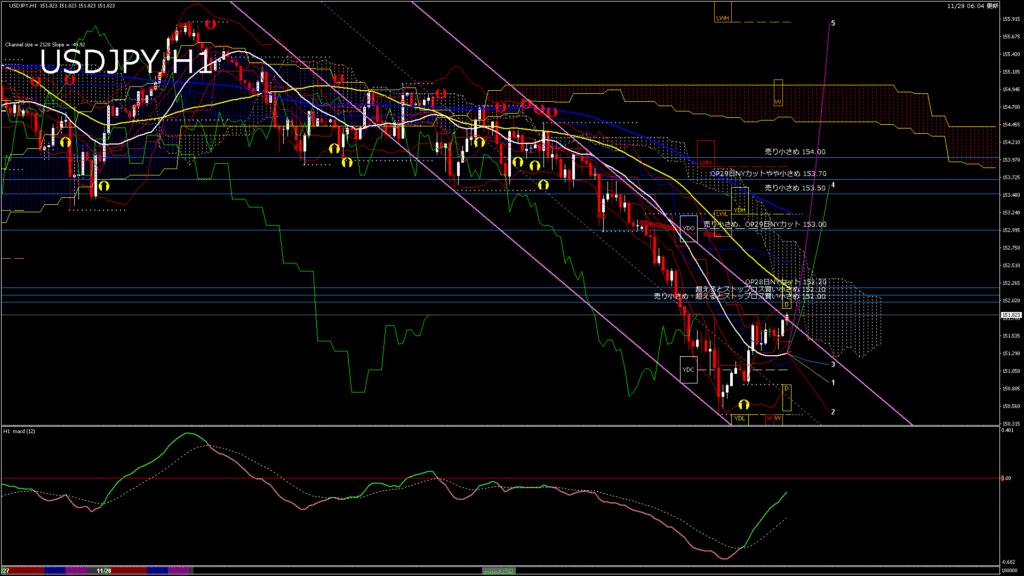Click the white YDO box marker
This screenshot has width=1024, height=576.
(688, 229)
